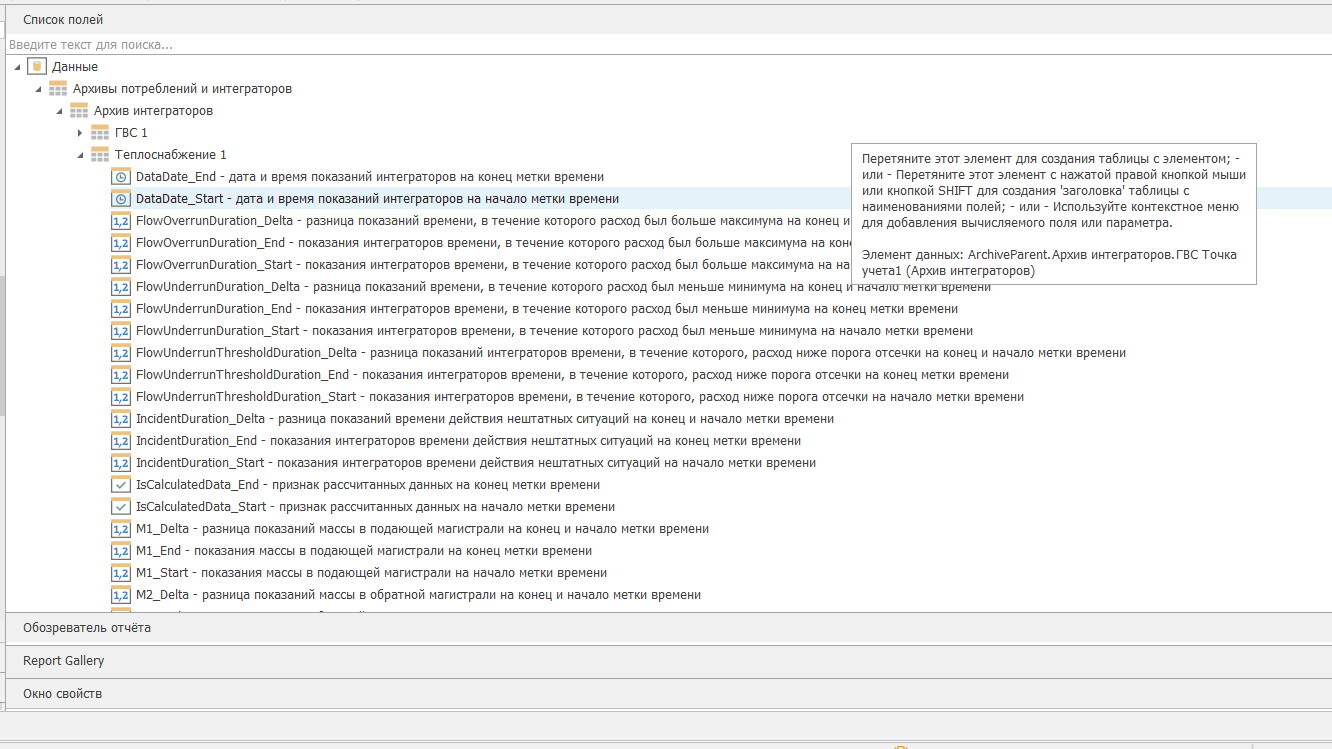
Task: Select M1_End field text
Action: [364, 550]
